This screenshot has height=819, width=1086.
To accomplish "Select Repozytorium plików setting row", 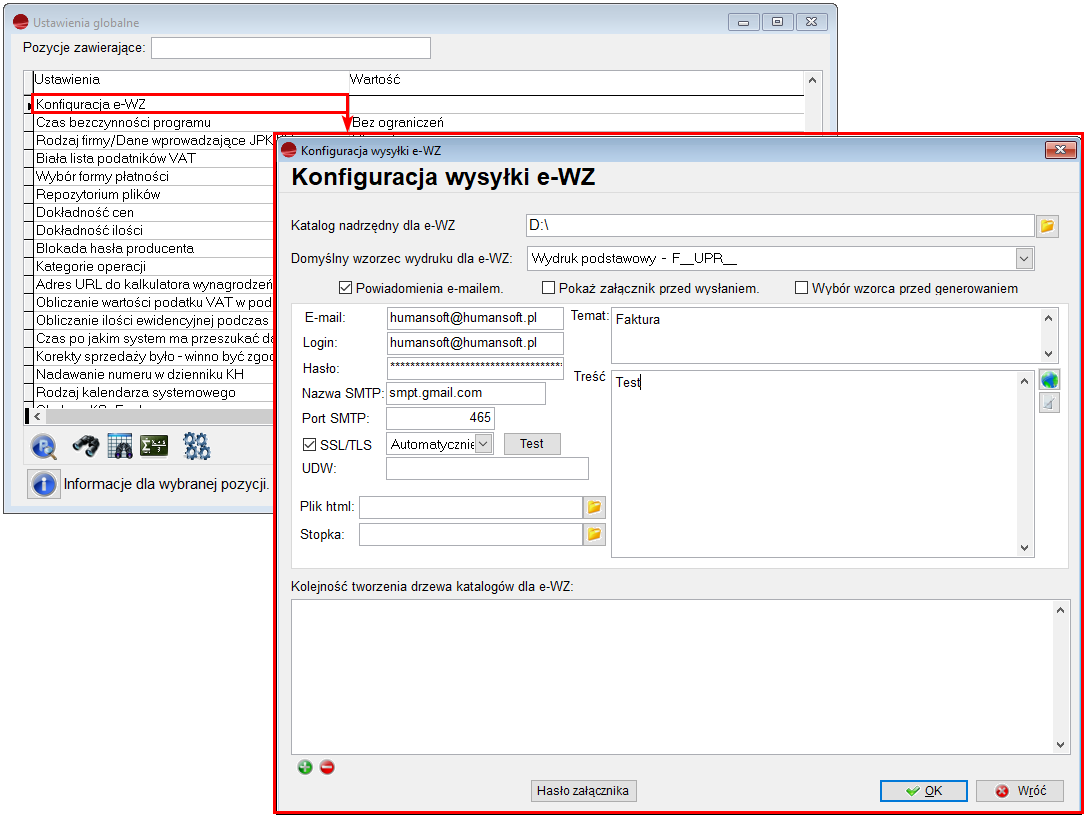I will pos(98,194).
